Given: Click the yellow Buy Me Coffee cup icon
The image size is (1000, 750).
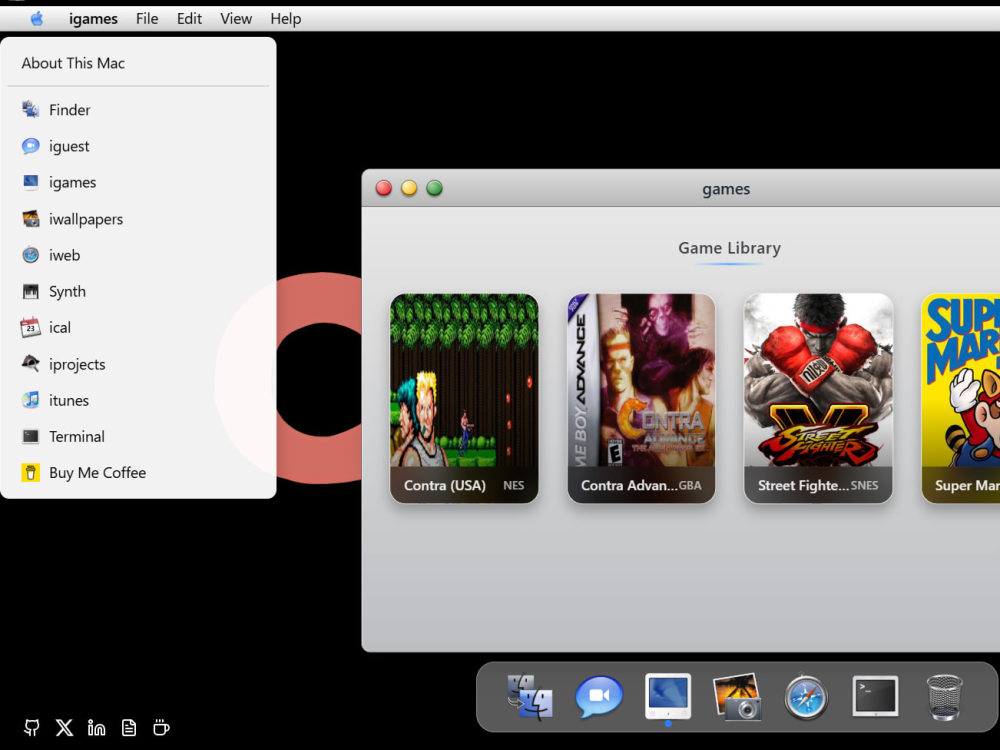Looking at the screenshot, I should [x=31, y=473].
